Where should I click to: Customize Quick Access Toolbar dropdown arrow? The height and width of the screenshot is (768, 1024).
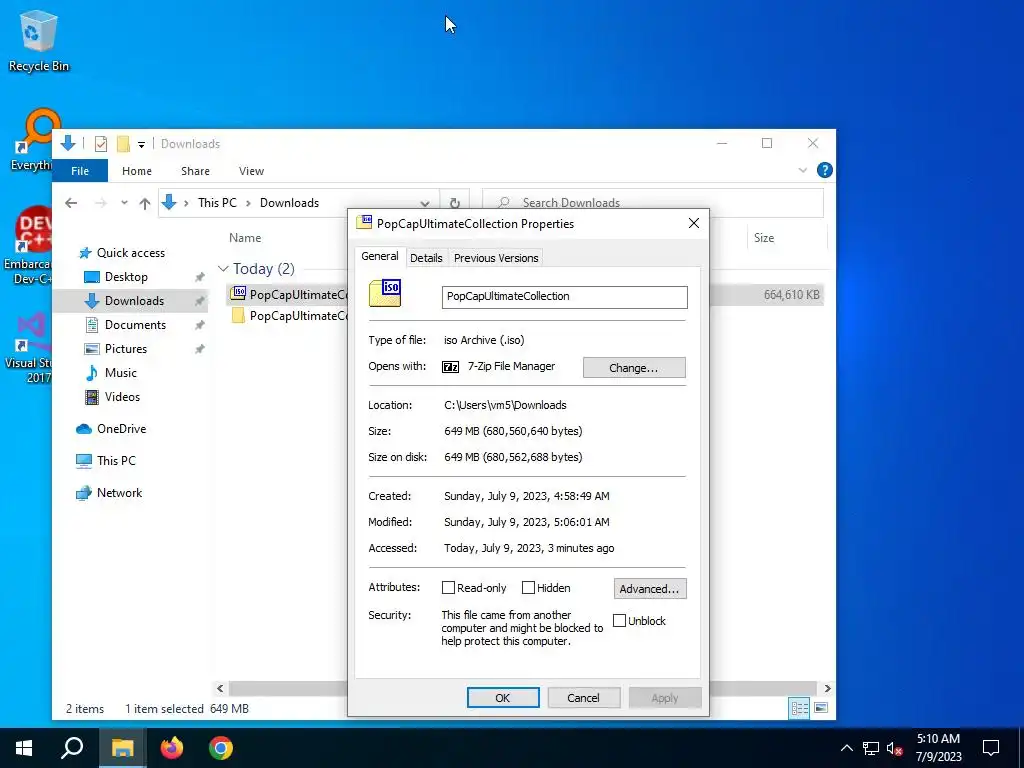pos(141,144)
